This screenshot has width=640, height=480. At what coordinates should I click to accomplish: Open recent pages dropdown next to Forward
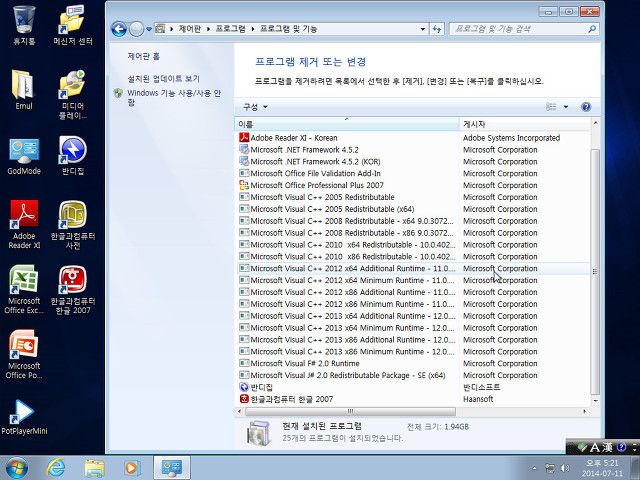(149, 29)
